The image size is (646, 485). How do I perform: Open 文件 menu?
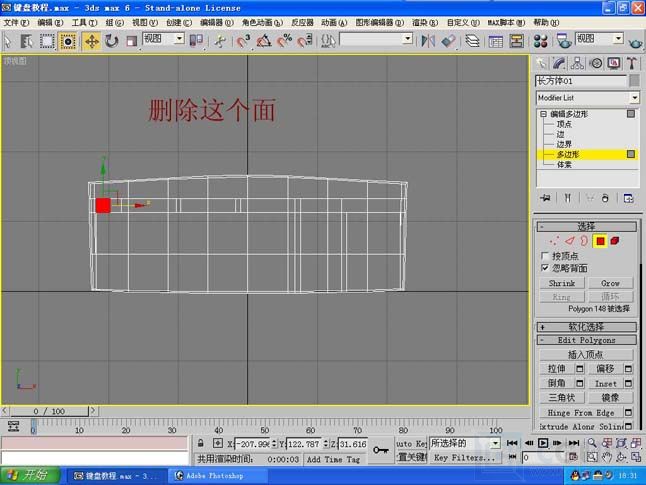(16, 23)
